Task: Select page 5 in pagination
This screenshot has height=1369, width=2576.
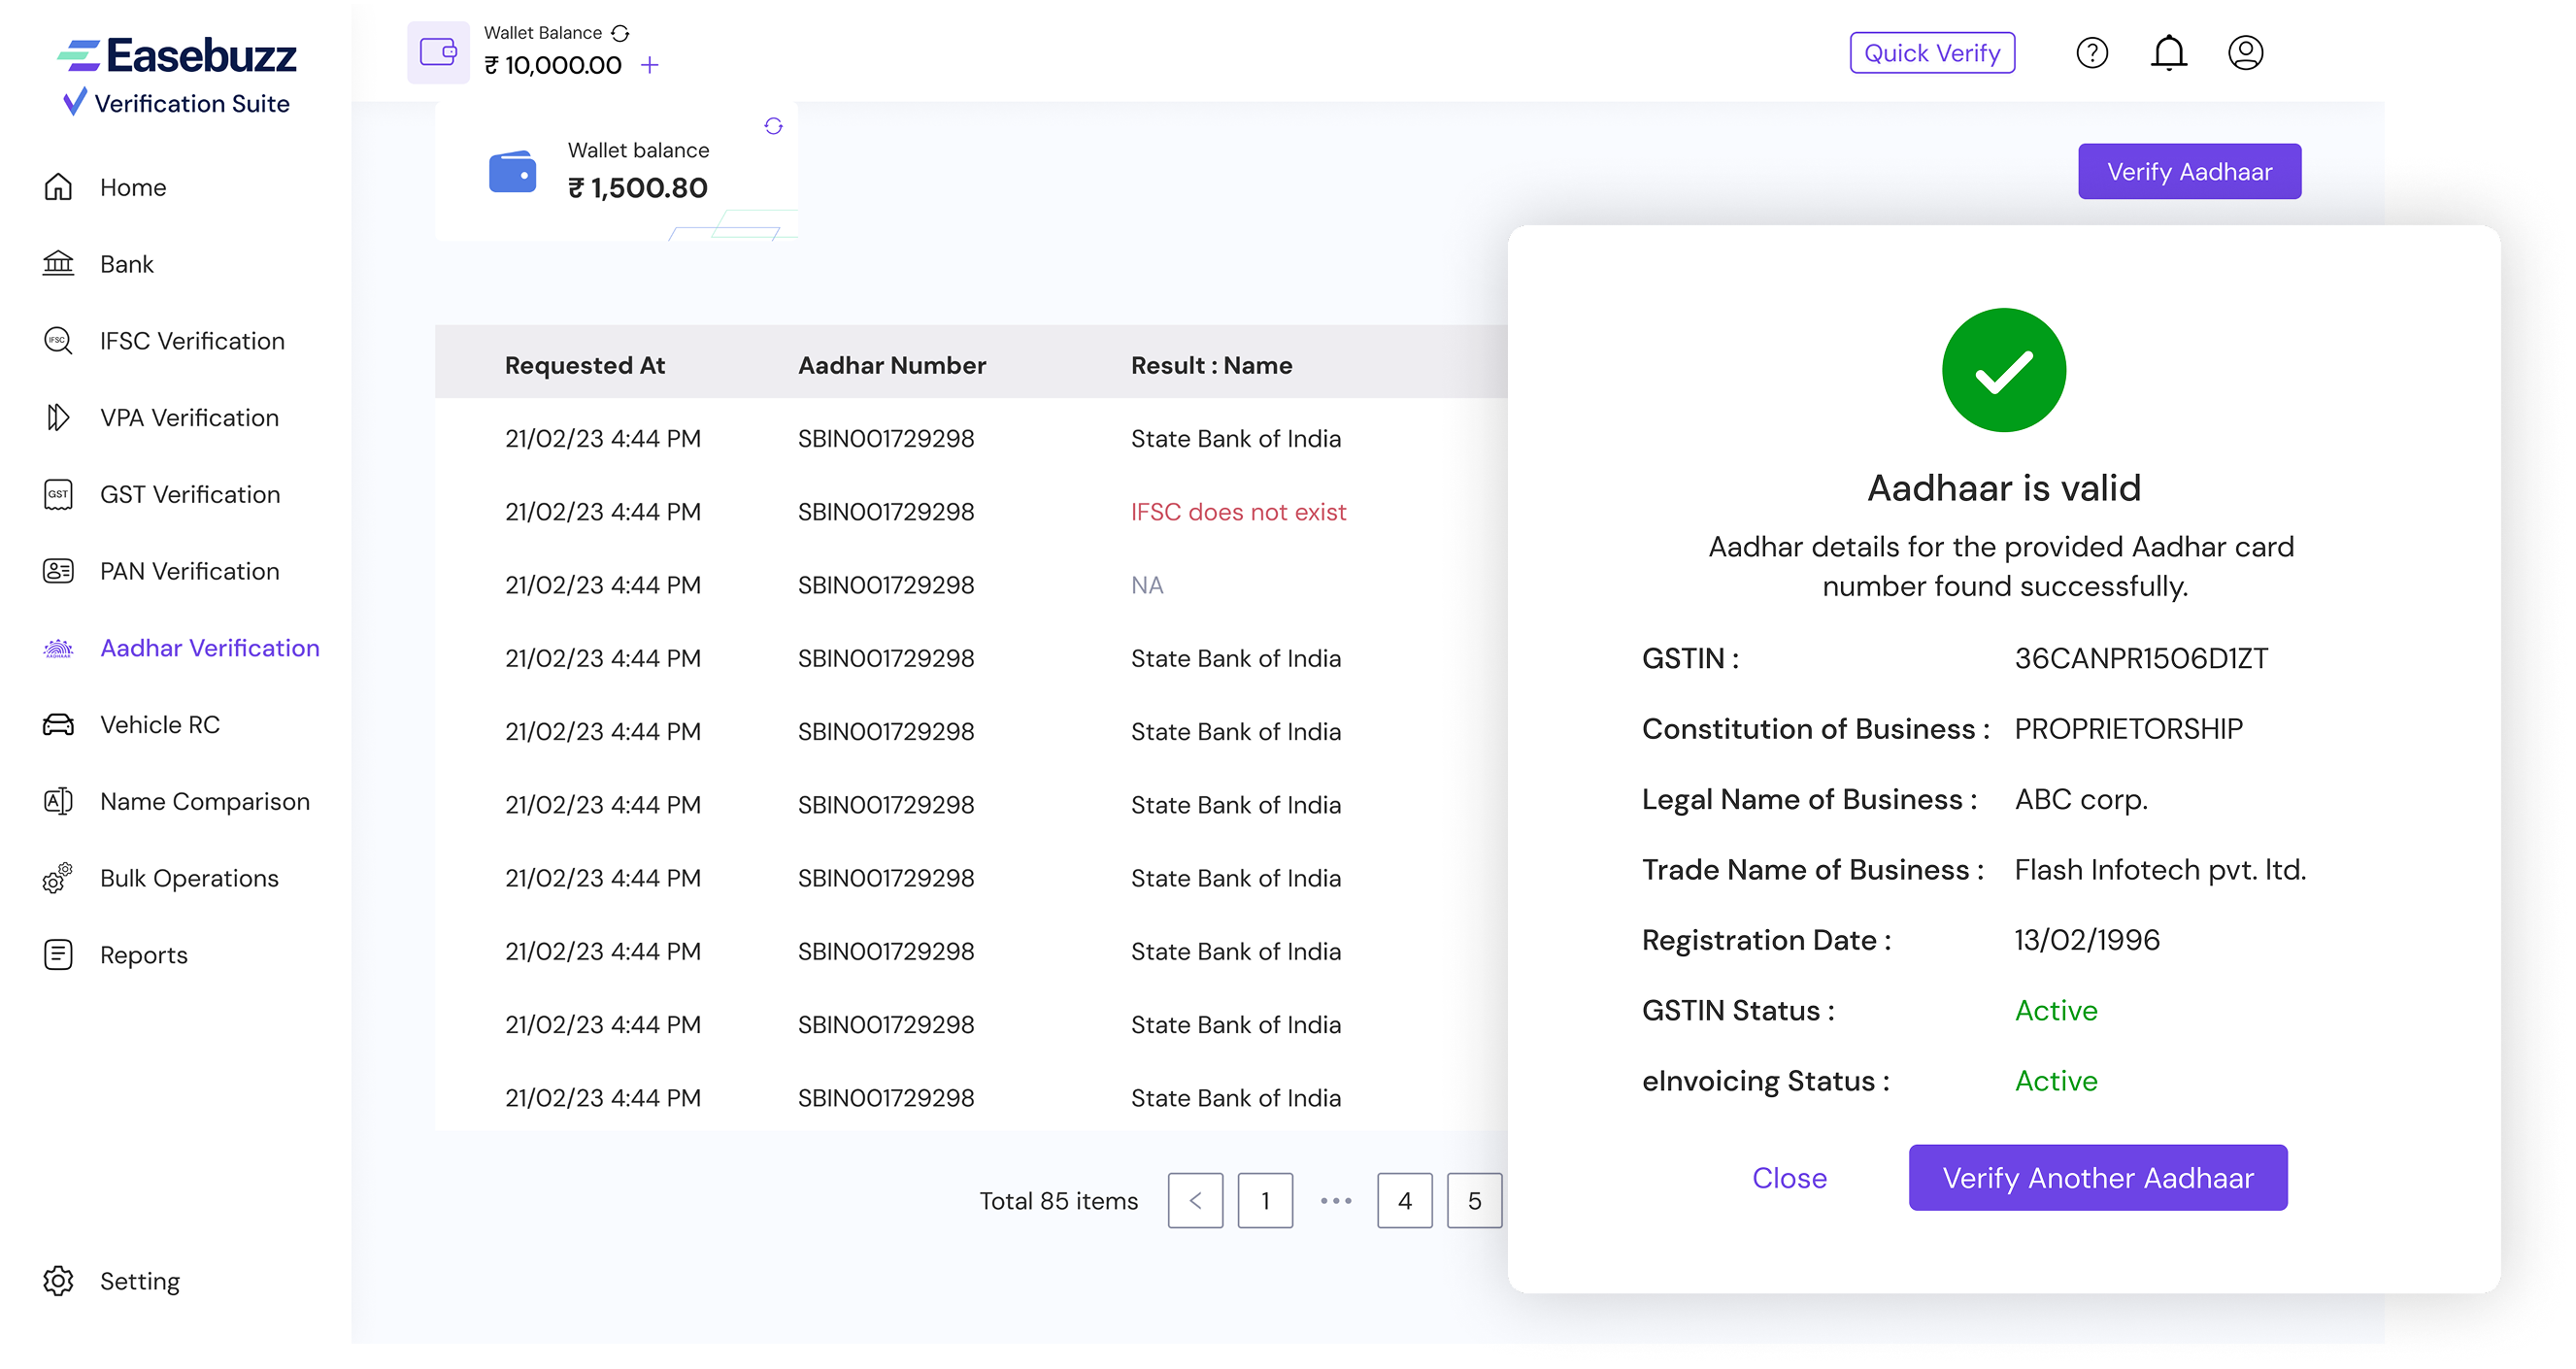Action: [1474, 1201]
